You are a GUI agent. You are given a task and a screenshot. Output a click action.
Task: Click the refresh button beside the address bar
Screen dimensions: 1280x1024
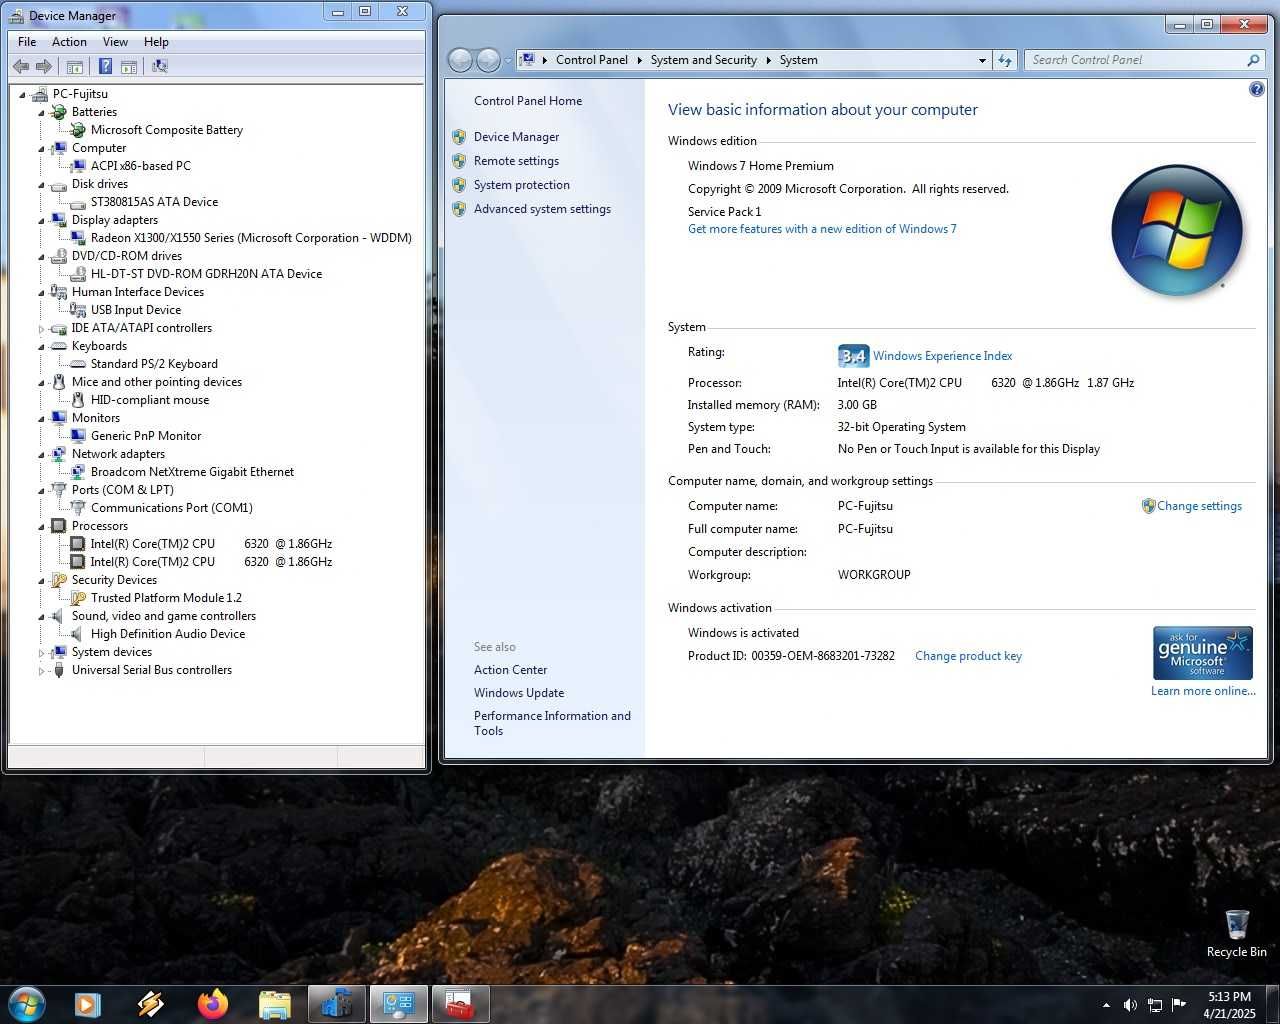pos(1005,60)
